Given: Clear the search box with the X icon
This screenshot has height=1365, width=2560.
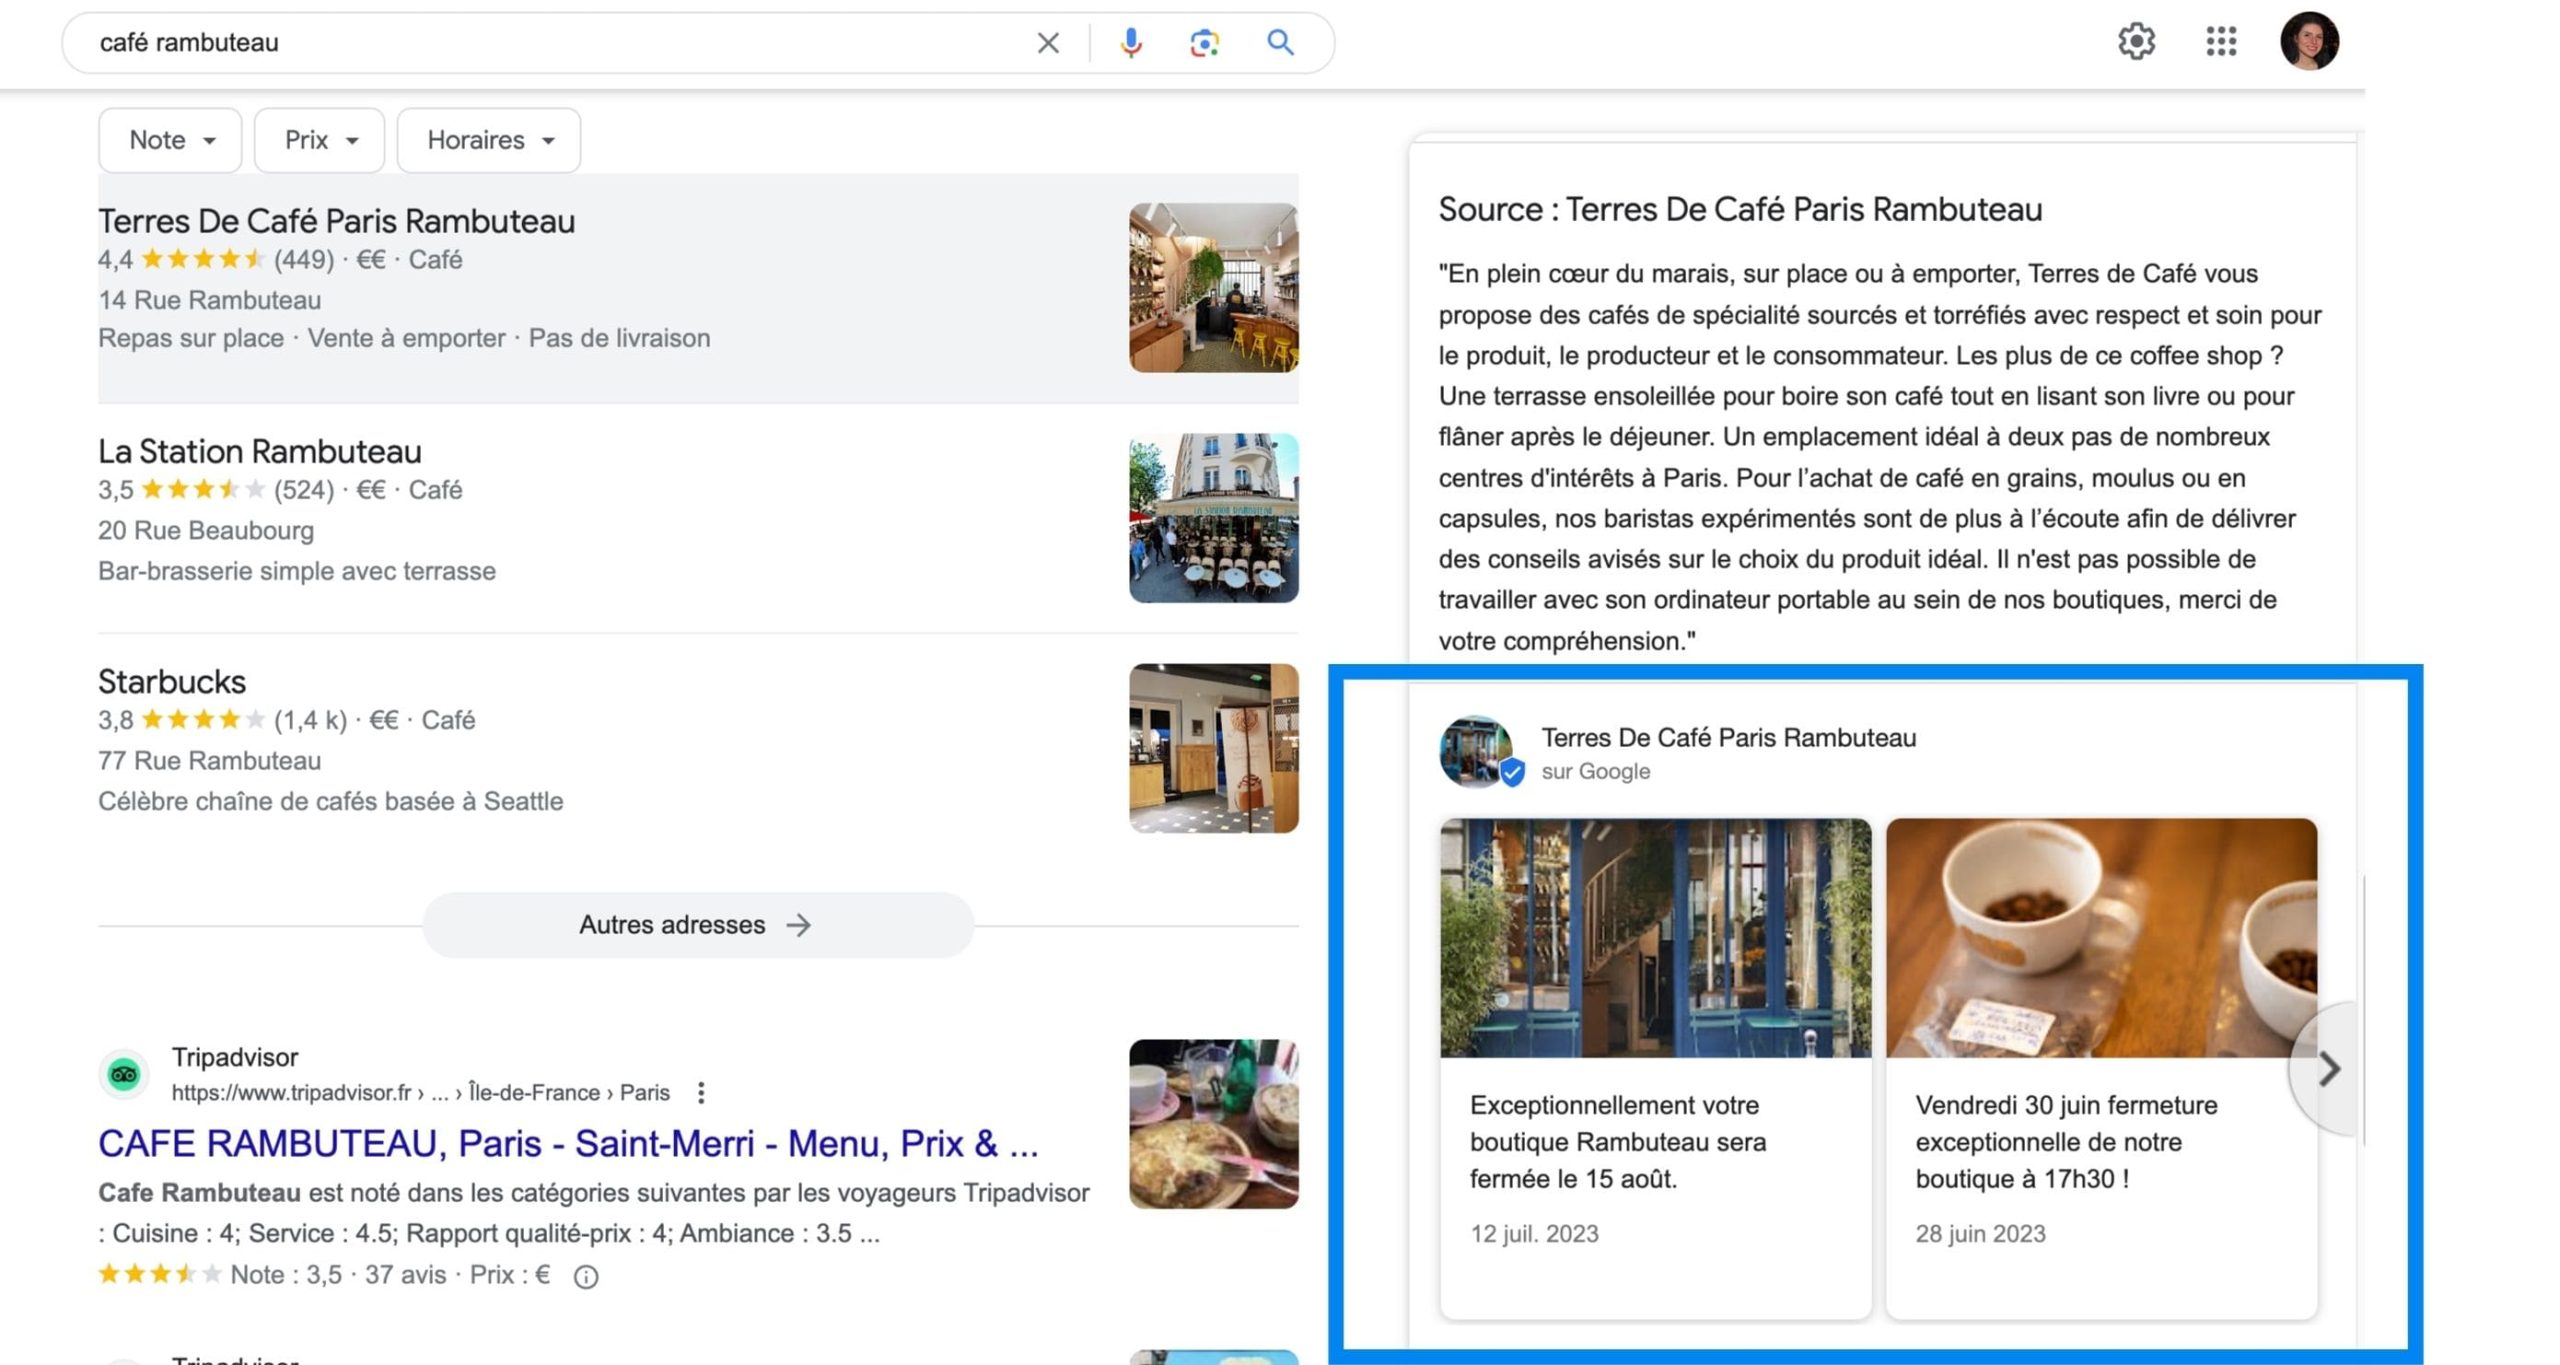Looking at the screenshot, I should (1047, 43).
